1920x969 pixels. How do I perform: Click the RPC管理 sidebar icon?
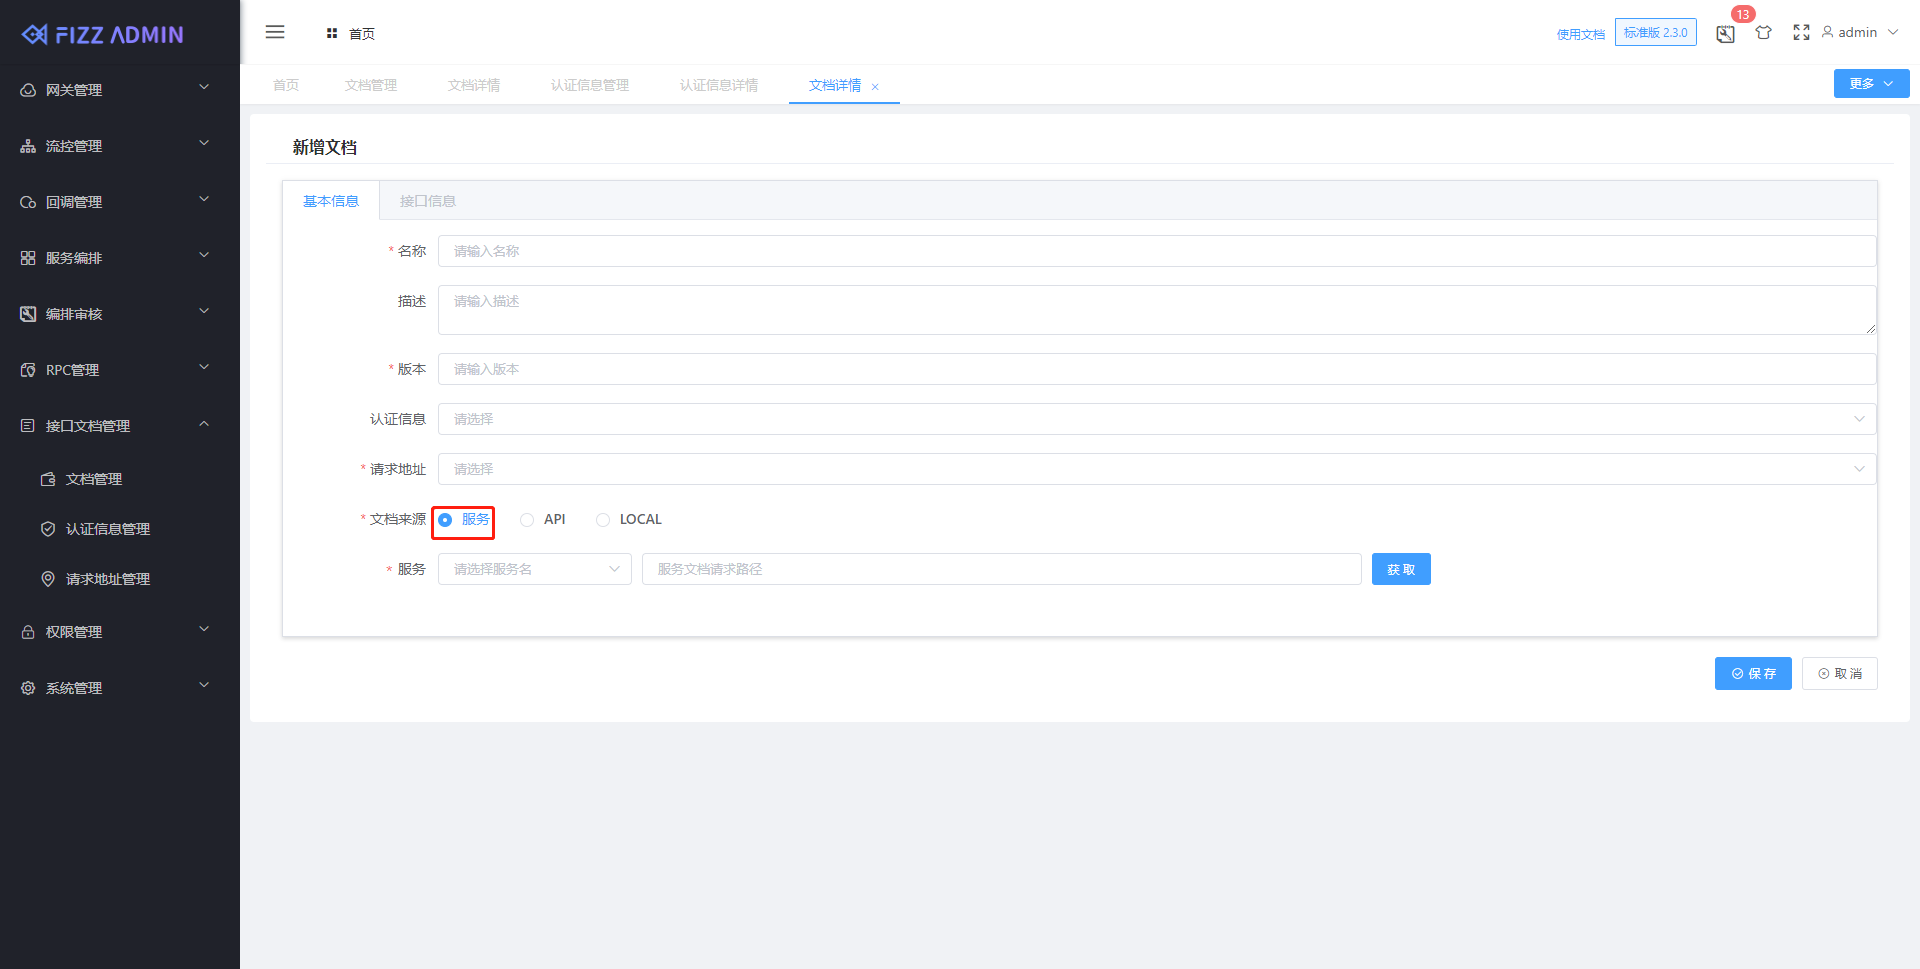click(27, 369)
